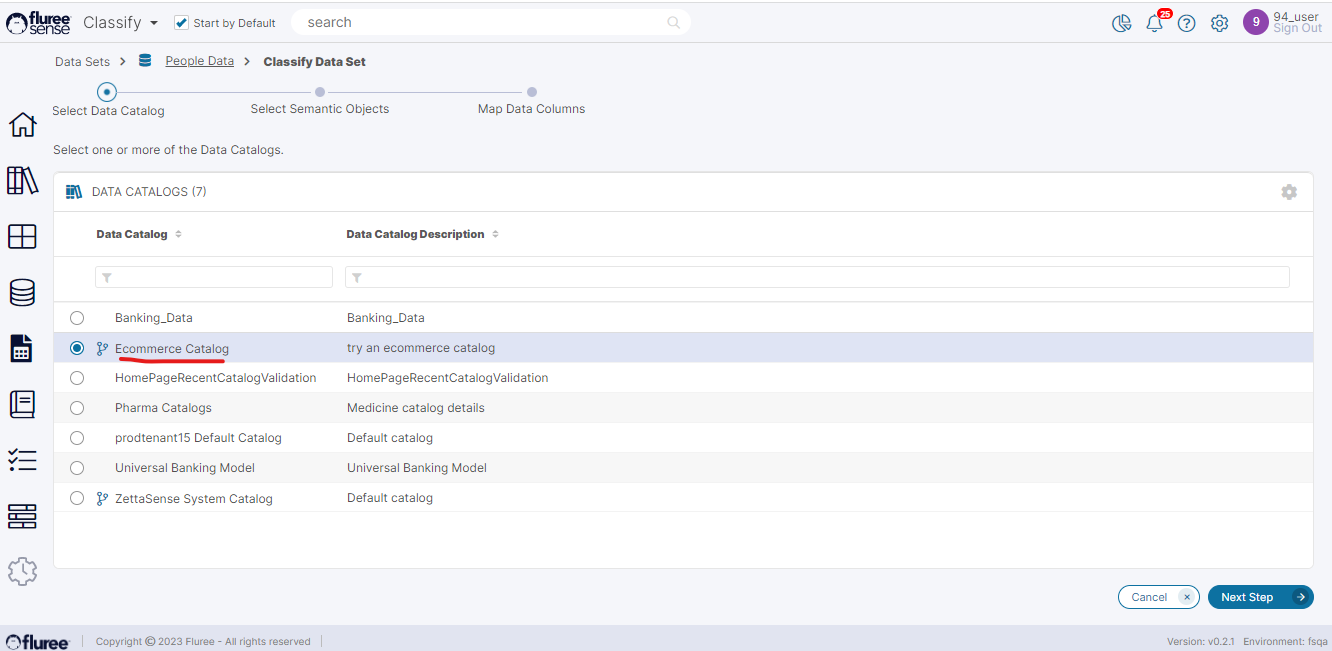The height and width of the screenshot is (651, 1332).
Task: Sort by Data Catalog Description column
Action: (495, 234)
